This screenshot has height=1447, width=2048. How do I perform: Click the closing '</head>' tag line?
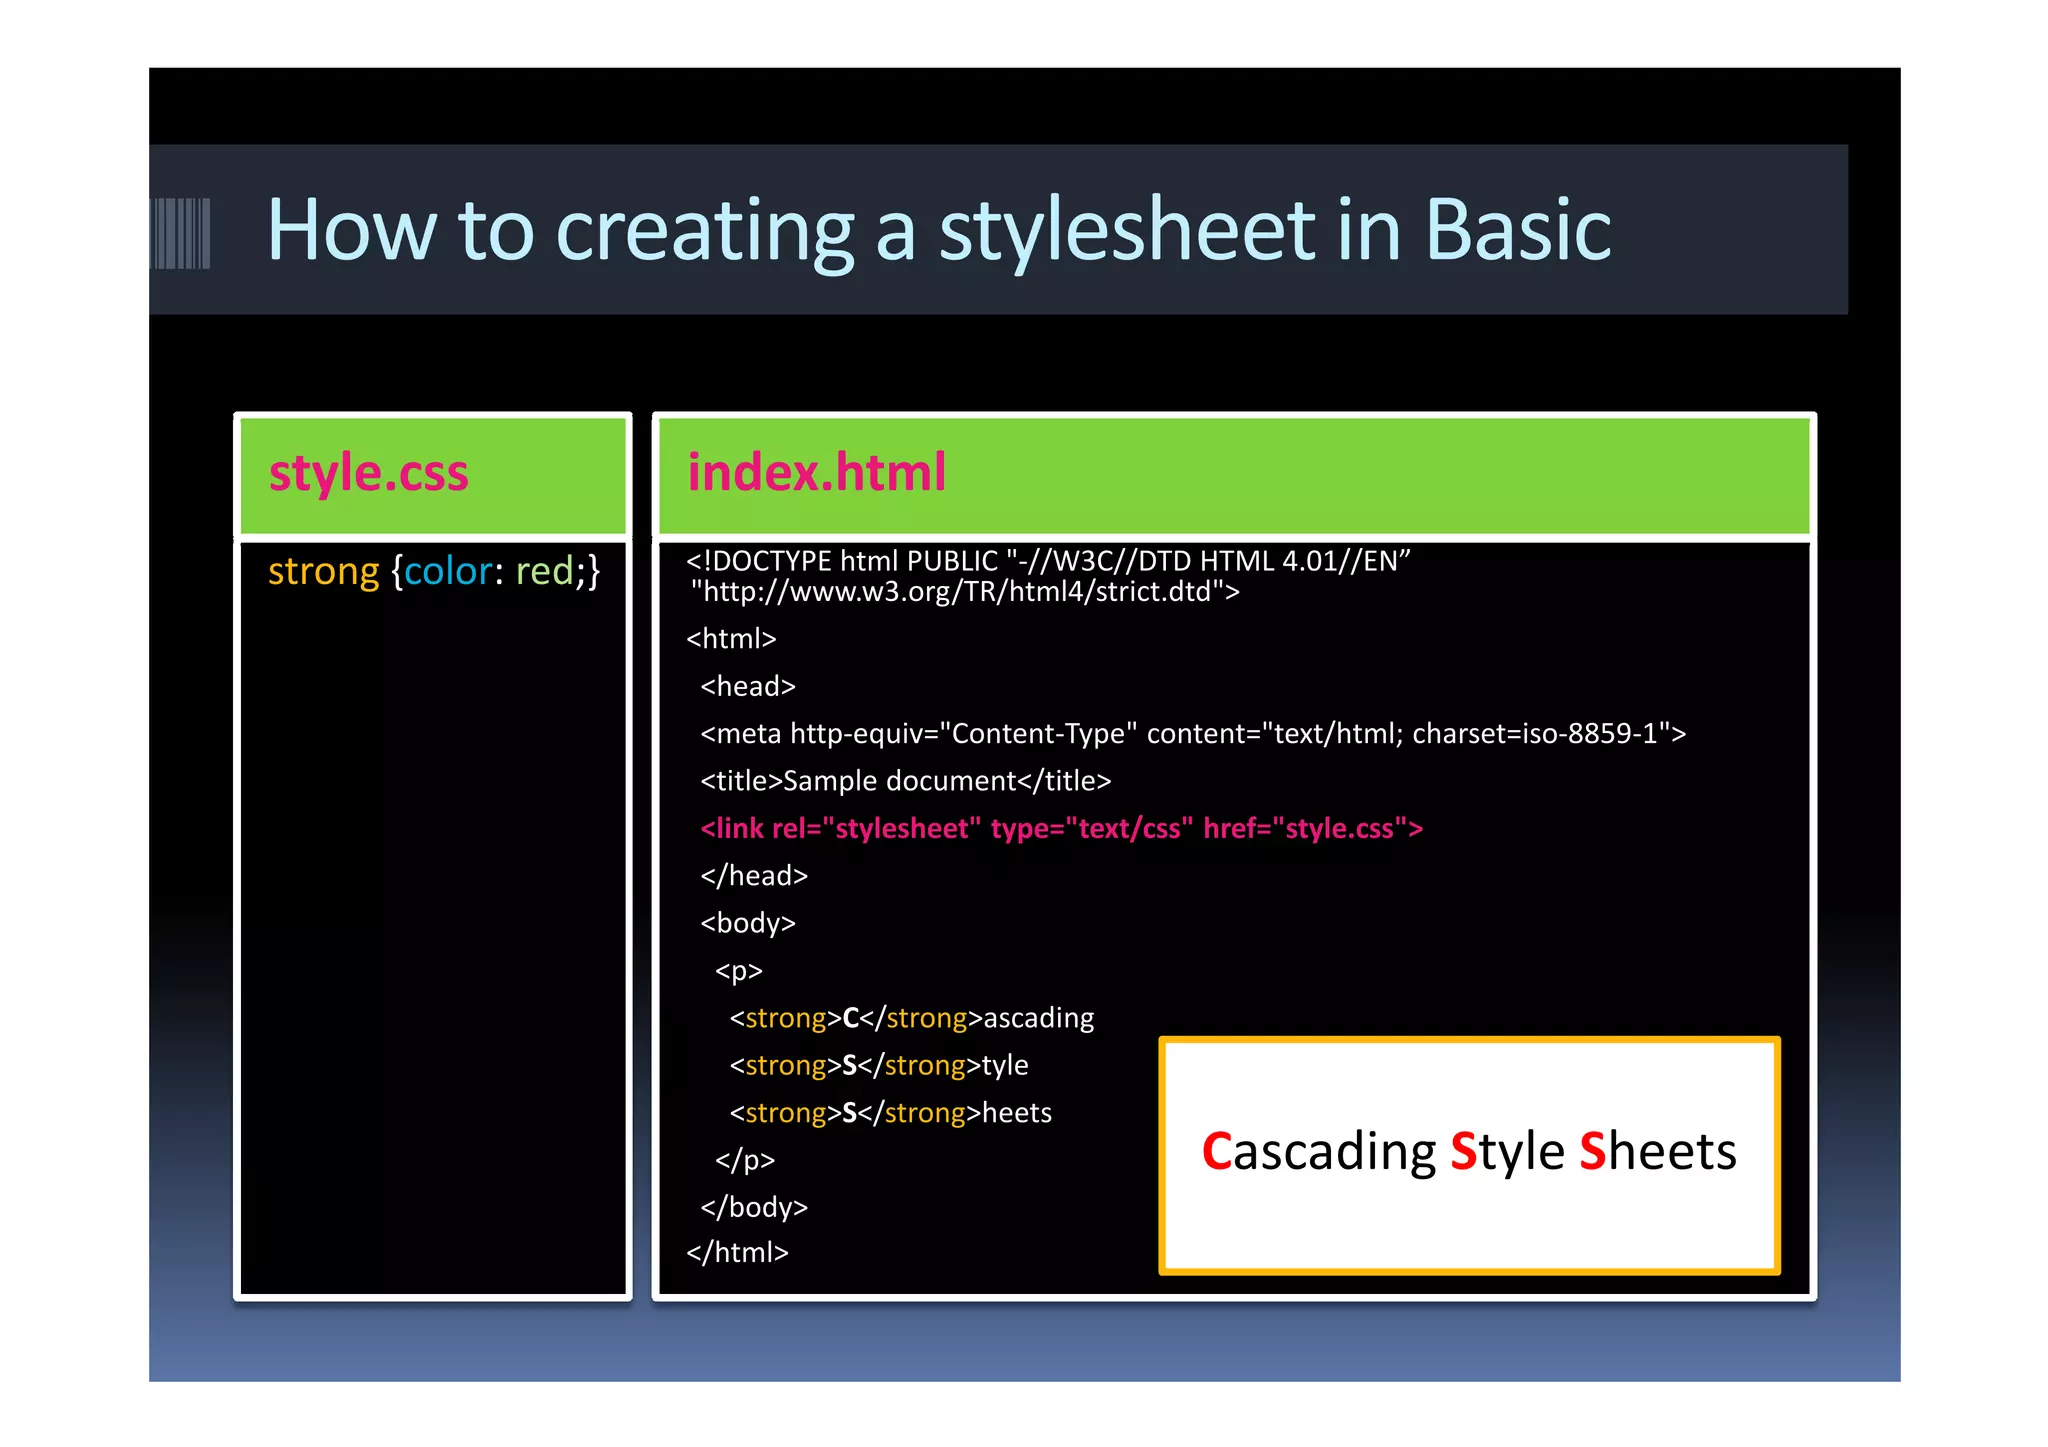point(754,876)
